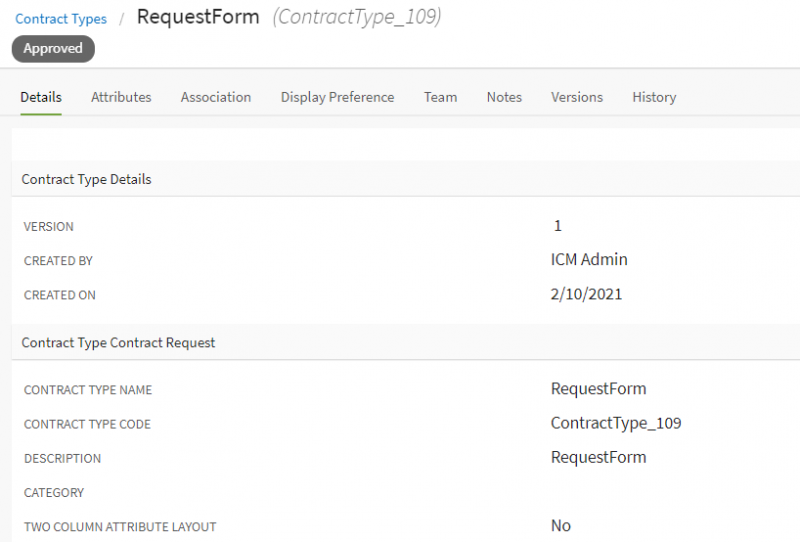Go to the Team tab
This screenshot has width=800, height=542.
pos(440,97)
